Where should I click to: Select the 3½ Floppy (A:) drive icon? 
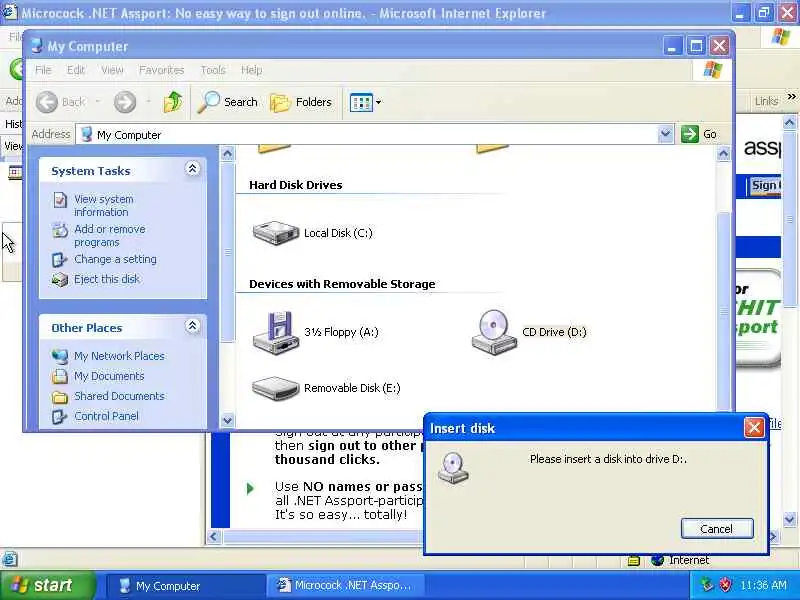click(x=276, y=332)
